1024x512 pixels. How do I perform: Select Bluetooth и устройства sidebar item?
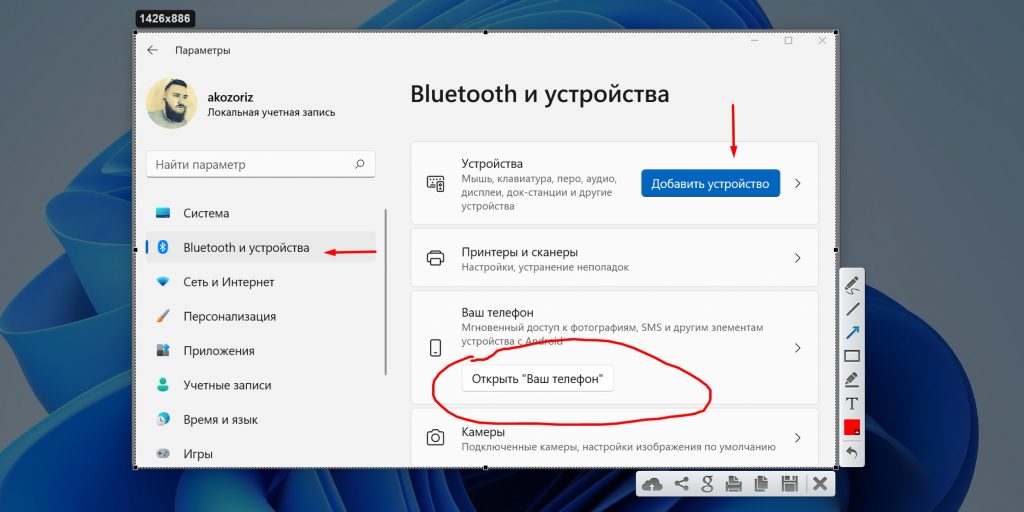[261, 248]
